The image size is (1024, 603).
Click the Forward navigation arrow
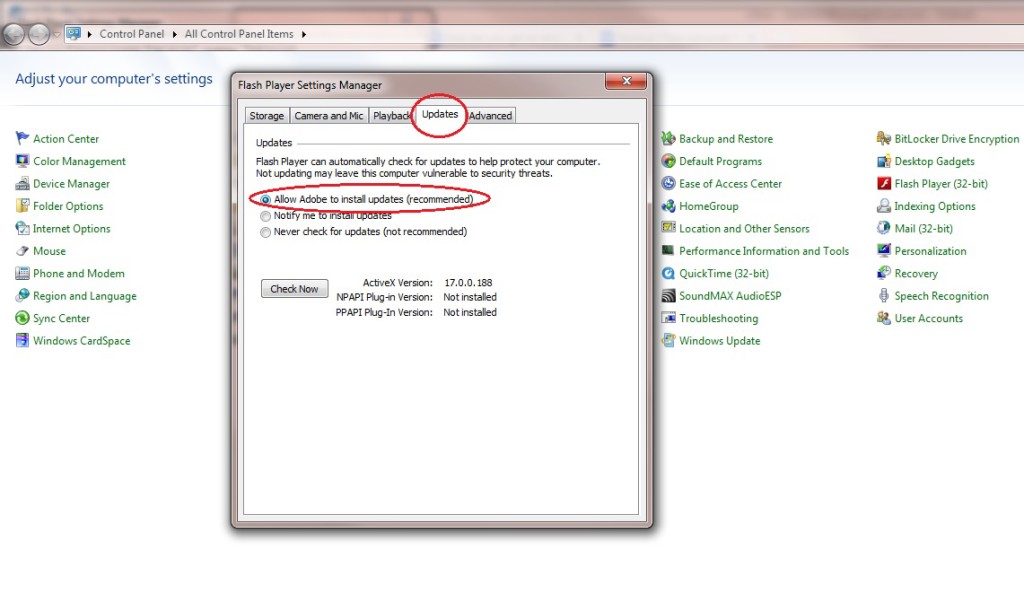coord(39,34)
